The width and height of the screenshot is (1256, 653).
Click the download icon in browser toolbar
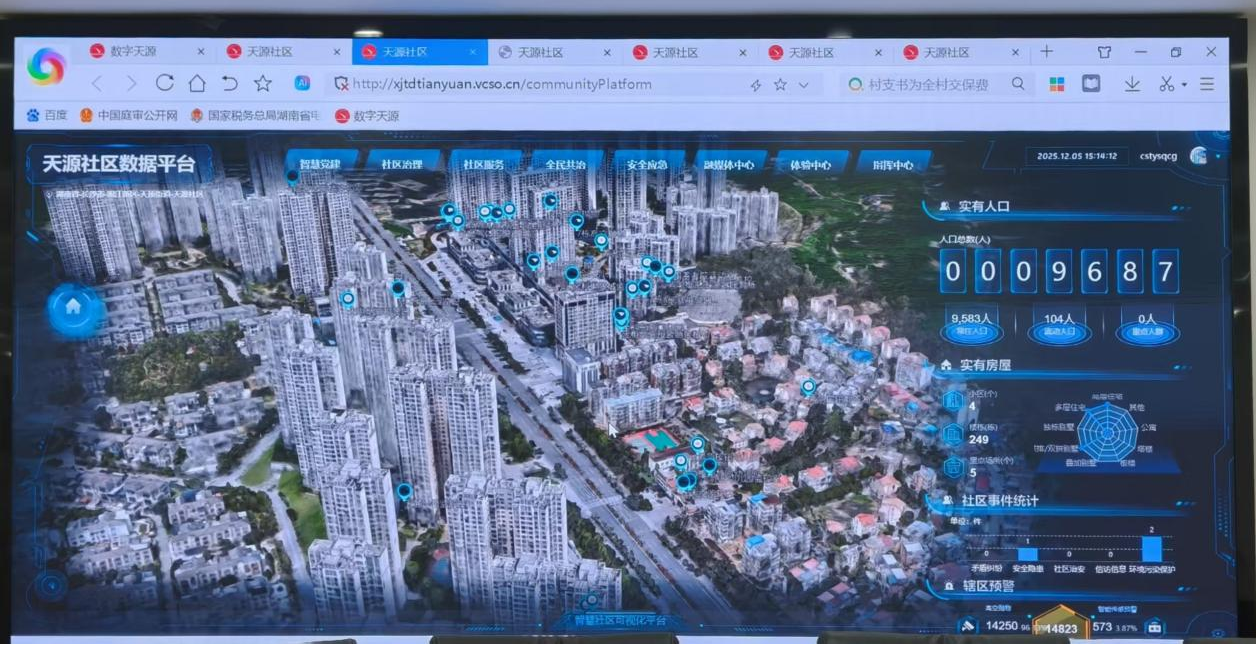(1132, 84)
